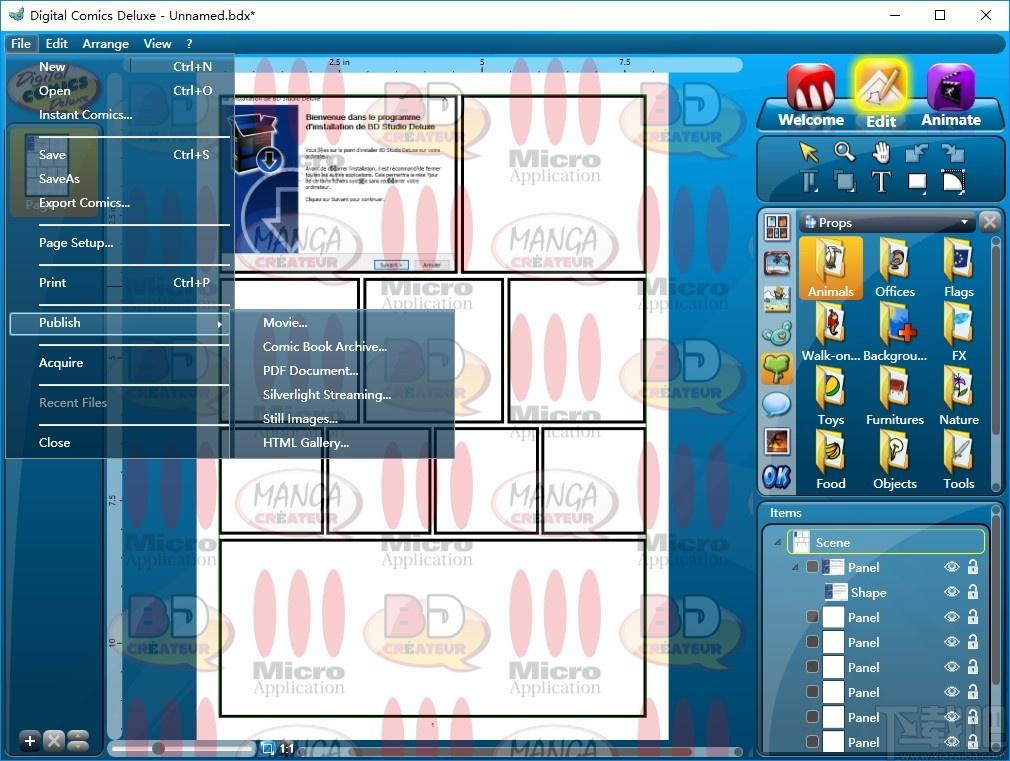Open the Nature props folder
Image resolution: width=1010 pixels, height=761 pixels.
click(x=958, y=396)
